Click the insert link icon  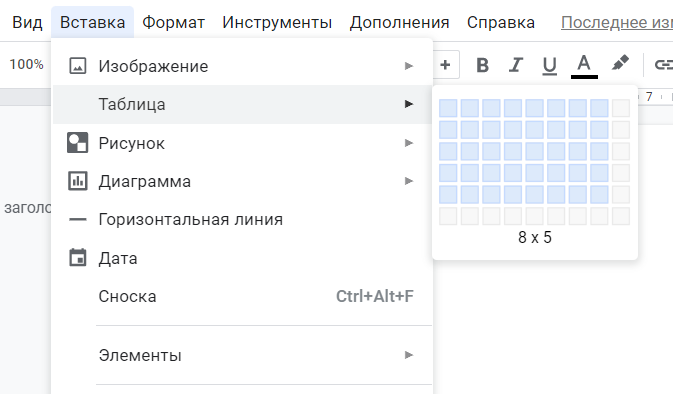663,65
